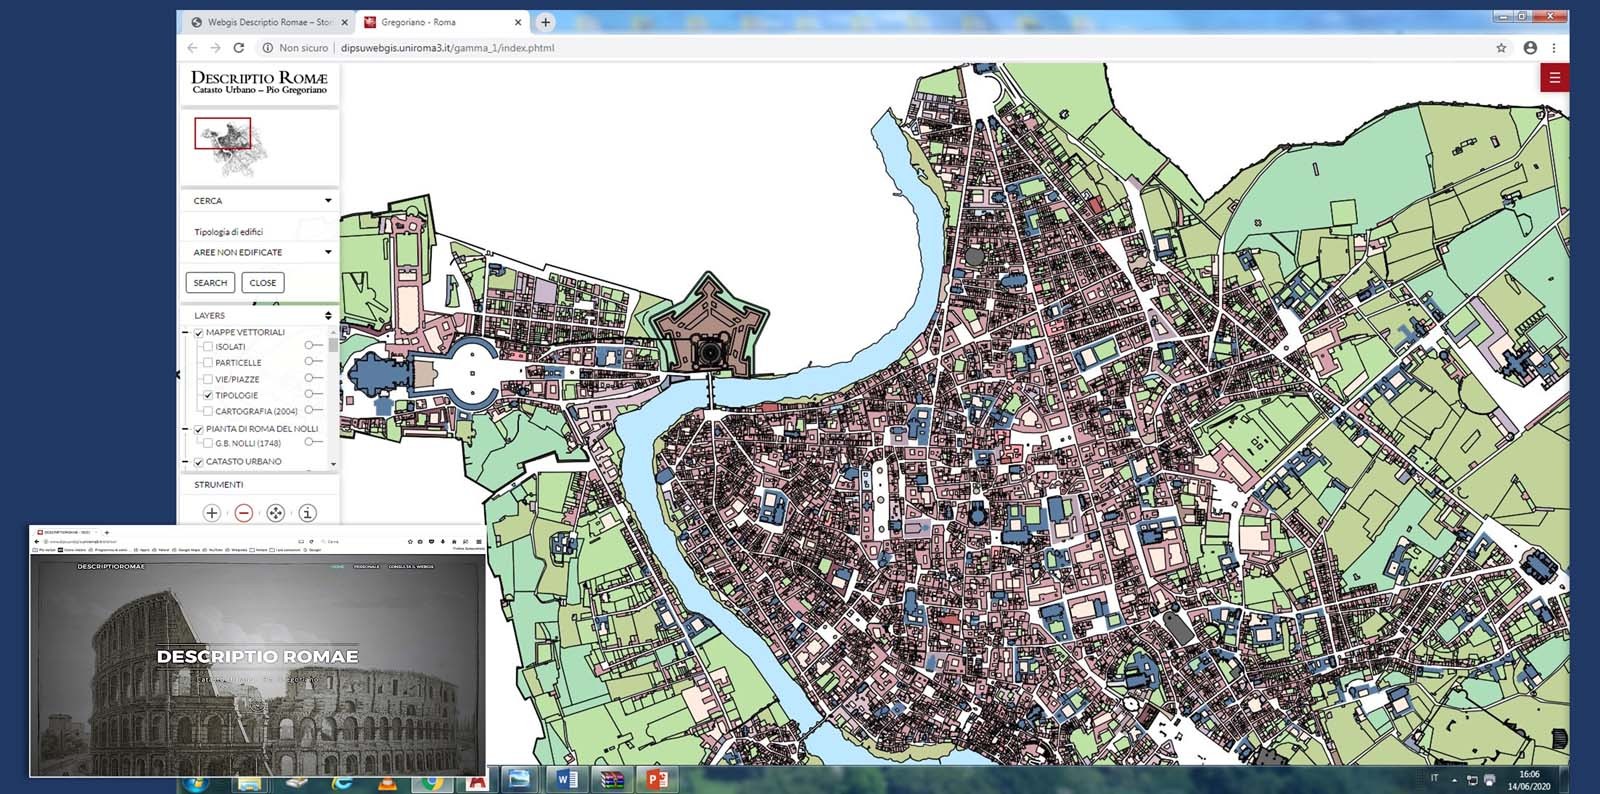The width and height of the screenshot is (1600, 794).
Task: Uncheck the TIPOLOGIE layer
Action: coord(208,395)
